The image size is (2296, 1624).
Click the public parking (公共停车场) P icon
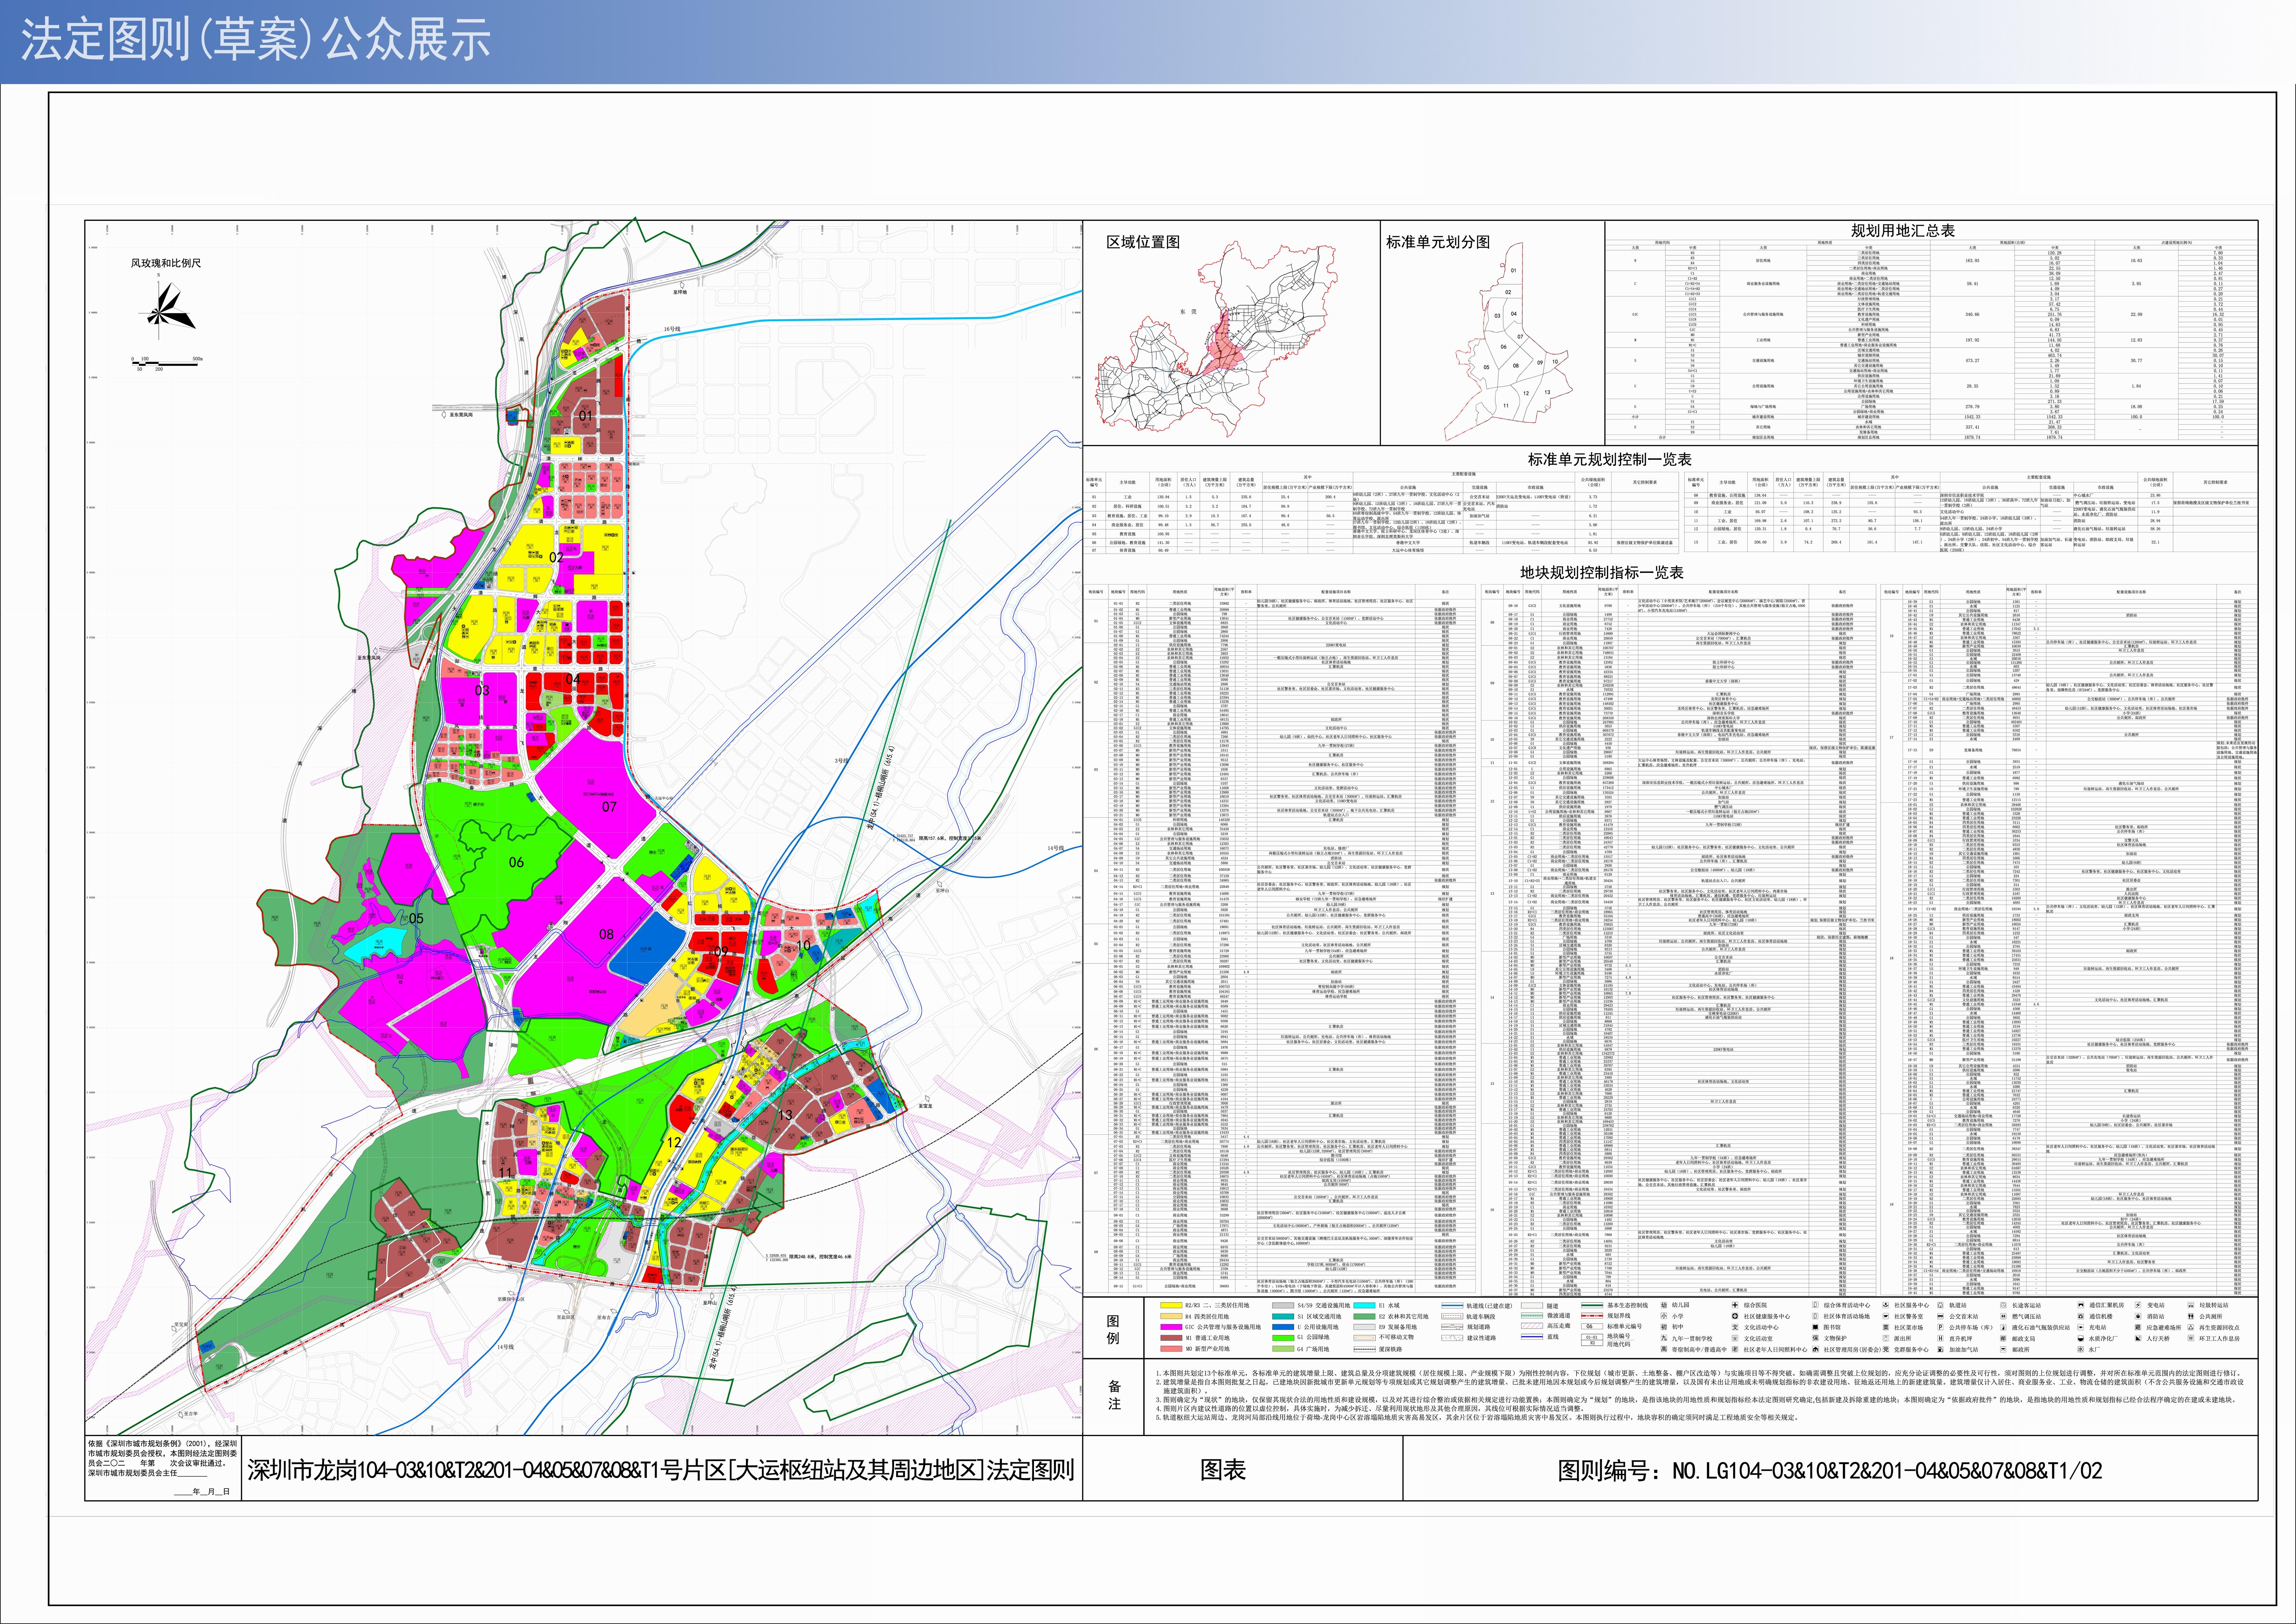tap(1940, 1327)
